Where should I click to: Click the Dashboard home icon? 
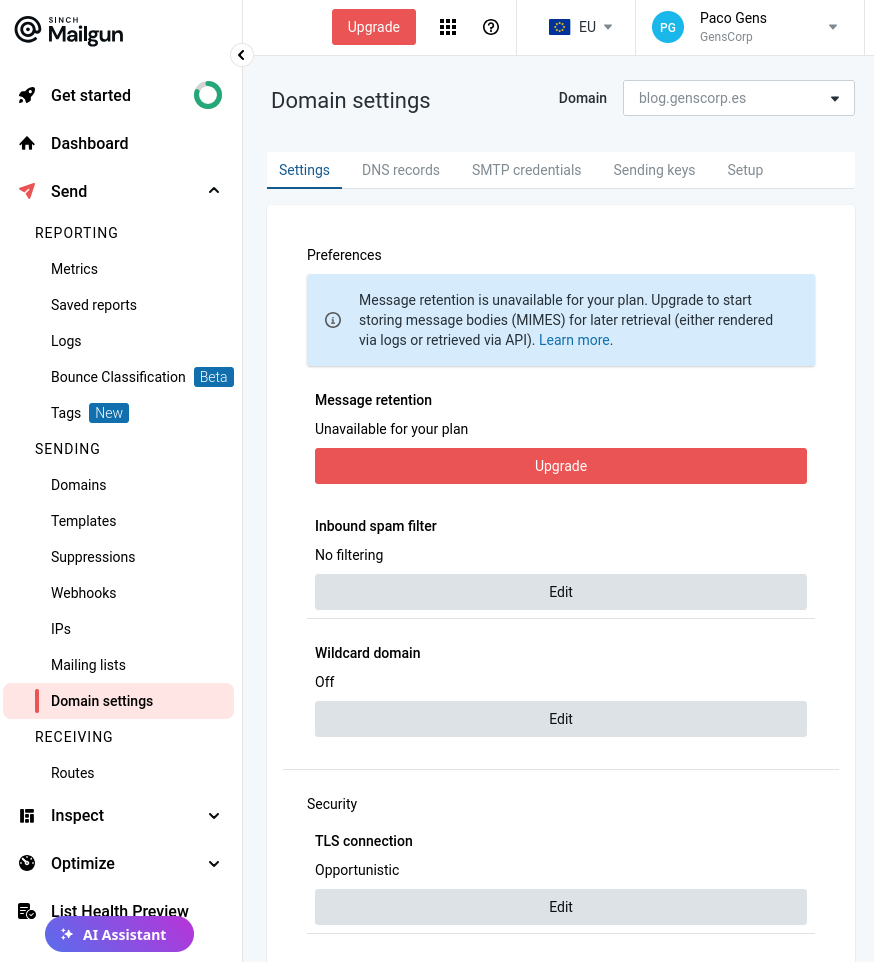click(28, 144)
